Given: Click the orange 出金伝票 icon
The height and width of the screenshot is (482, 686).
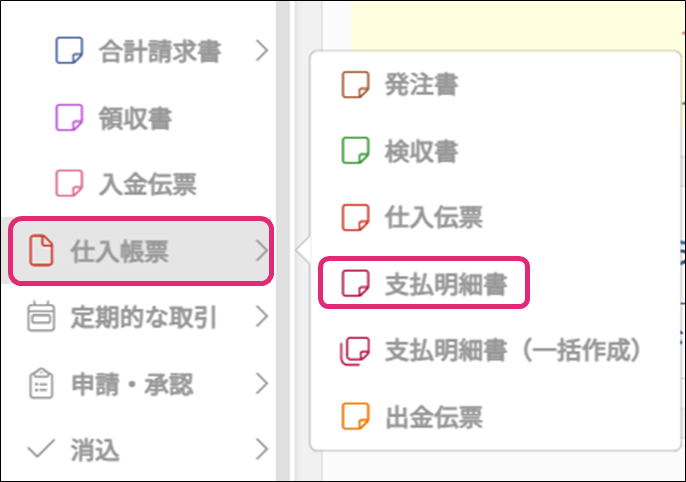Looking at the screenshot, I should (355, 417).
